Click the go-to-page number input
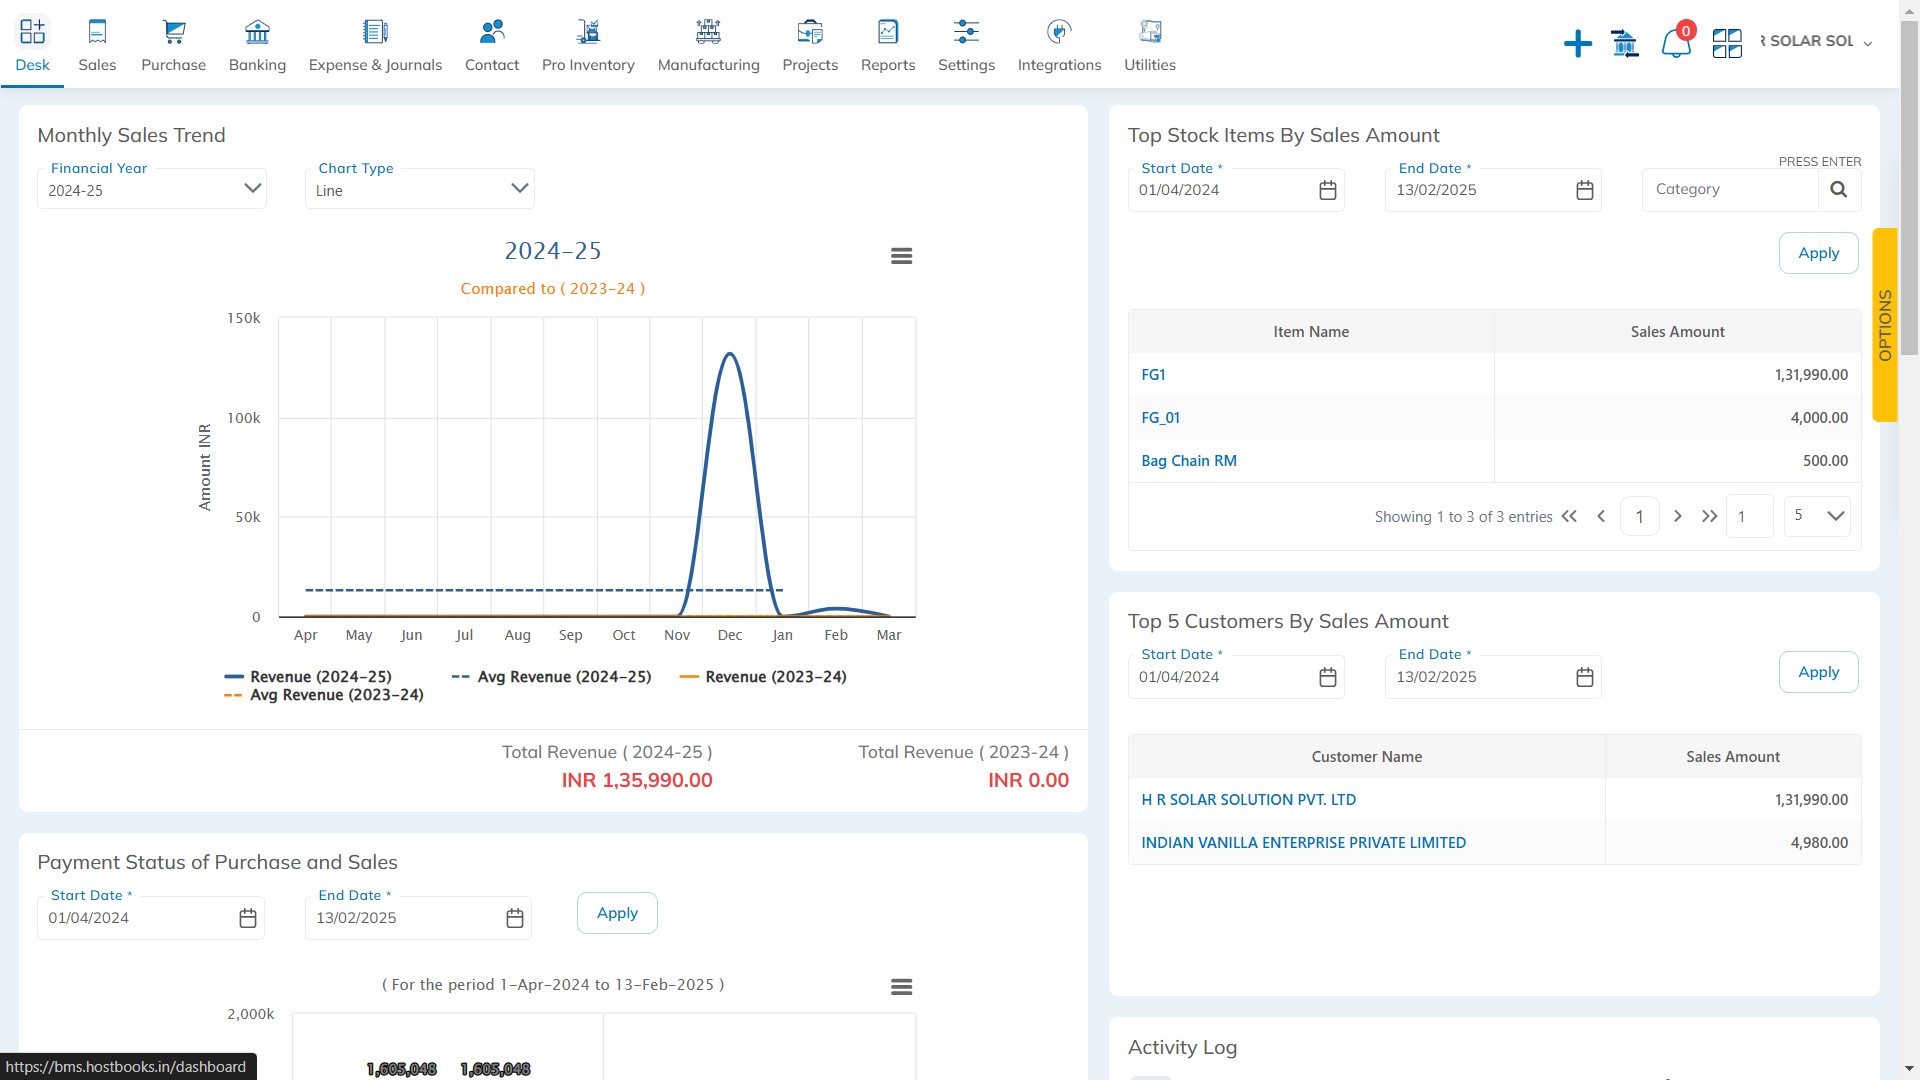Viewport: 1920px width, 1080px height. coord(1749,516)
